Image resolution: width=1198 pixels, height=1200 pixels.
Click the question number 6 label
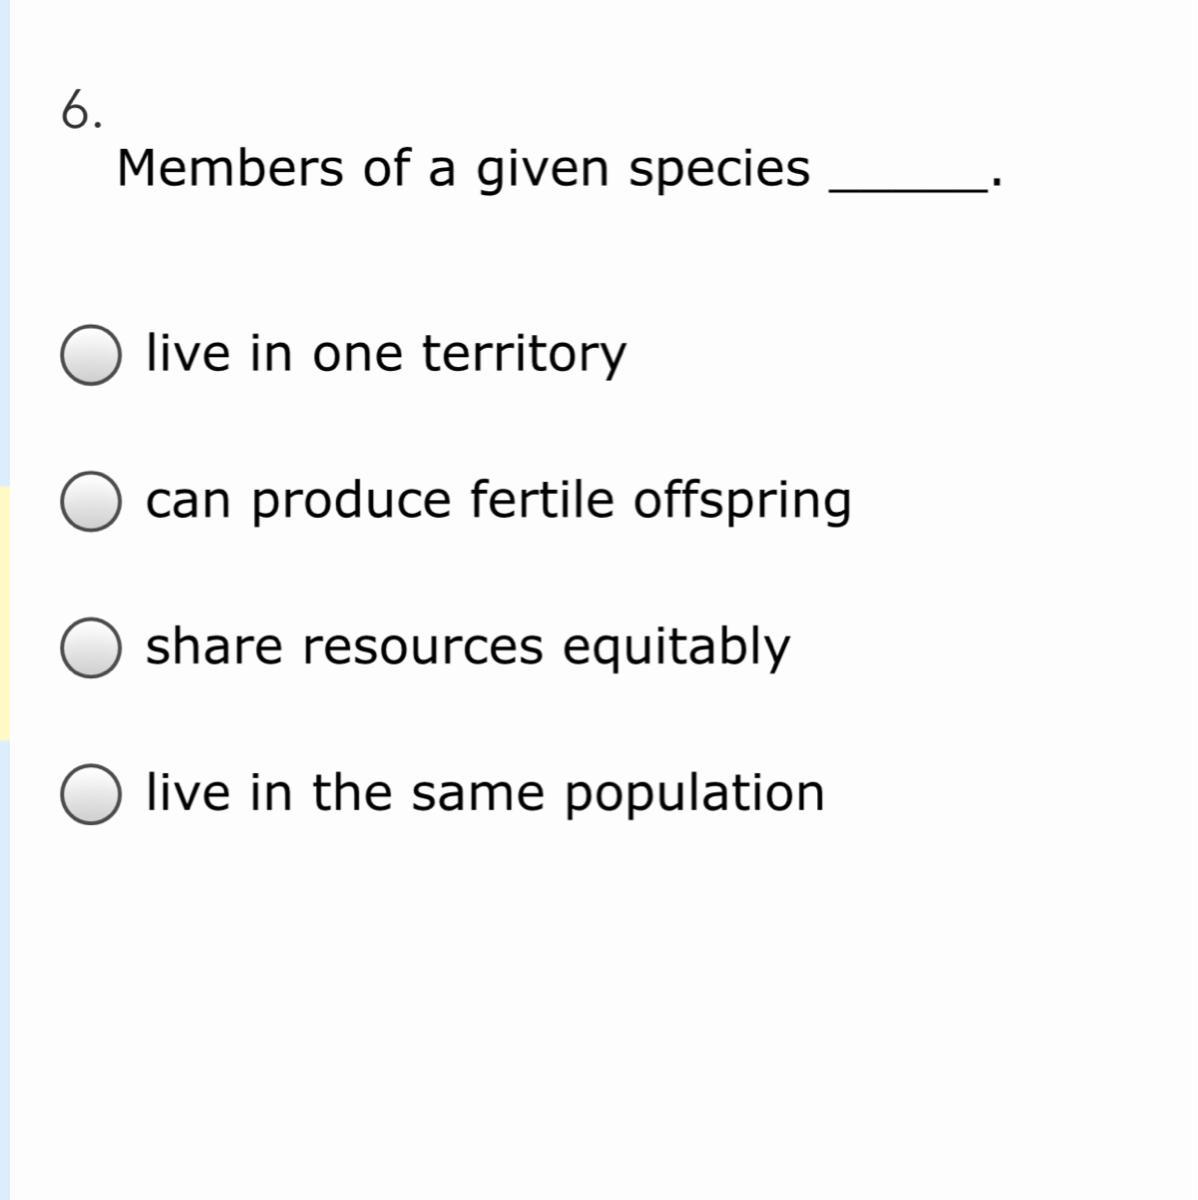pyautogui.click(x=82, y=110)
